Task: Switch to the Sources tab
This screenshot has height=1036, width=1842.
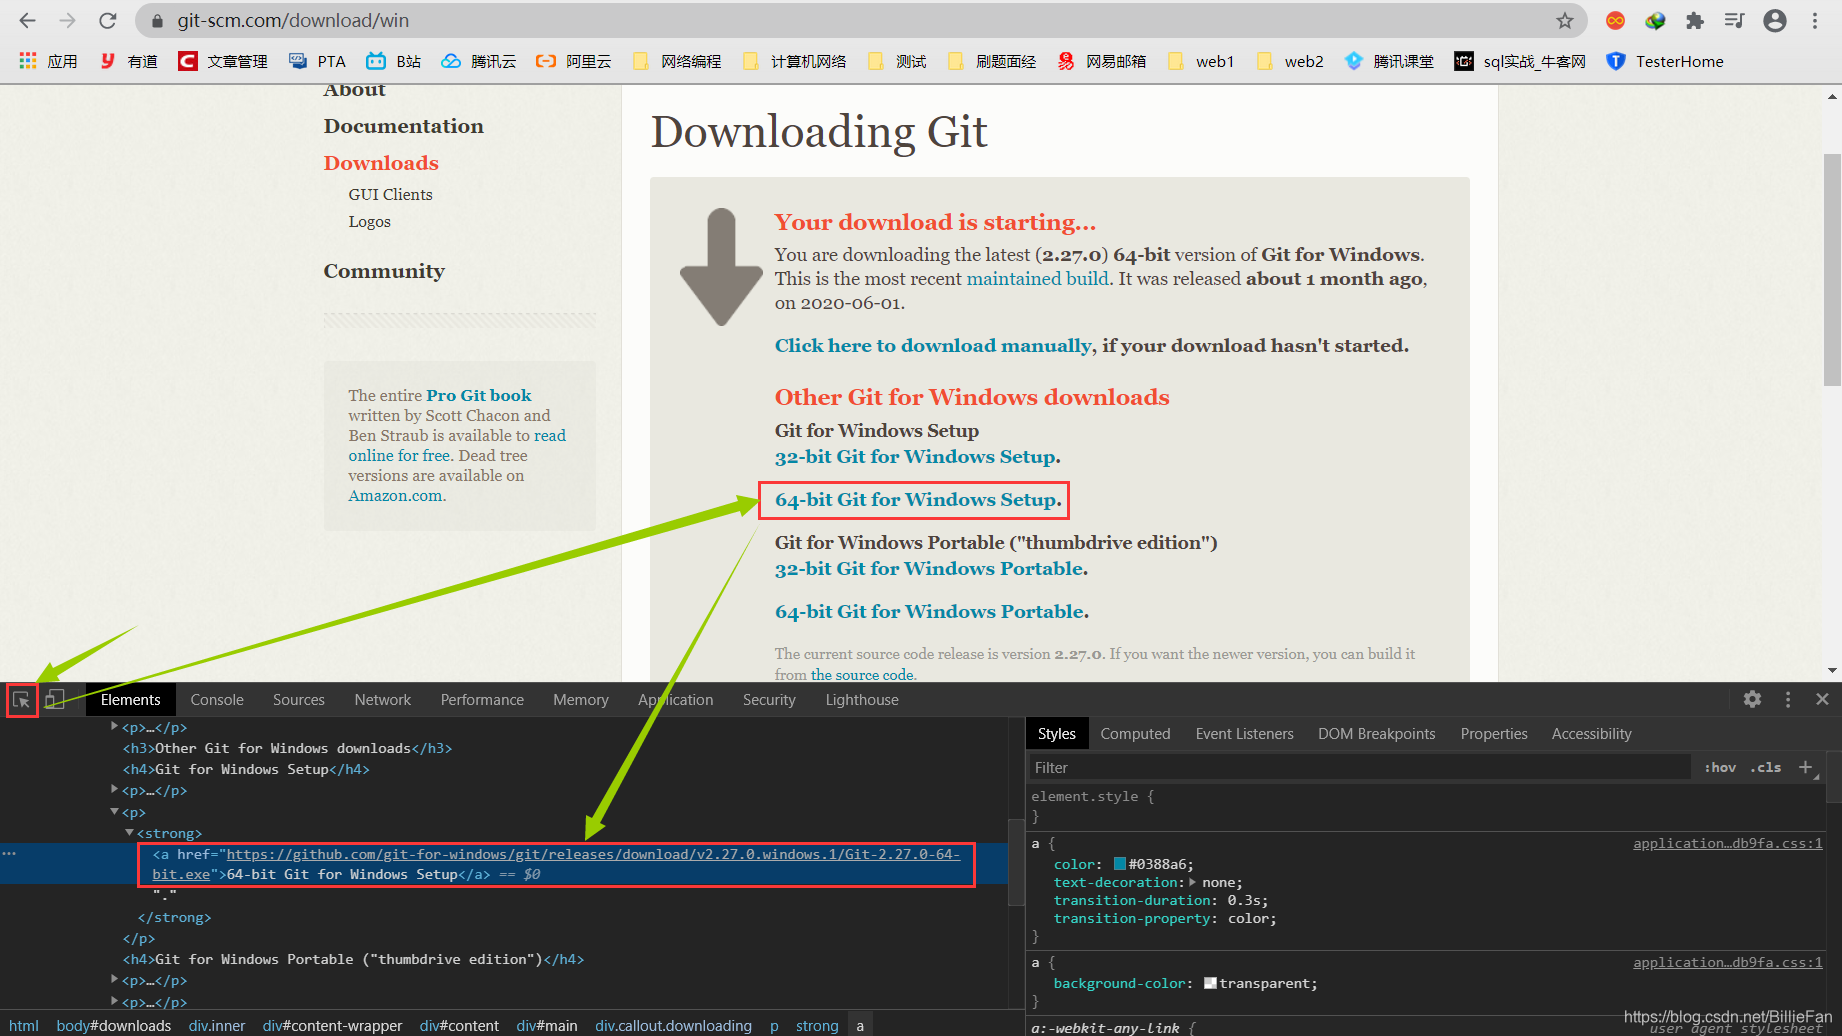Action: [299, 700]
